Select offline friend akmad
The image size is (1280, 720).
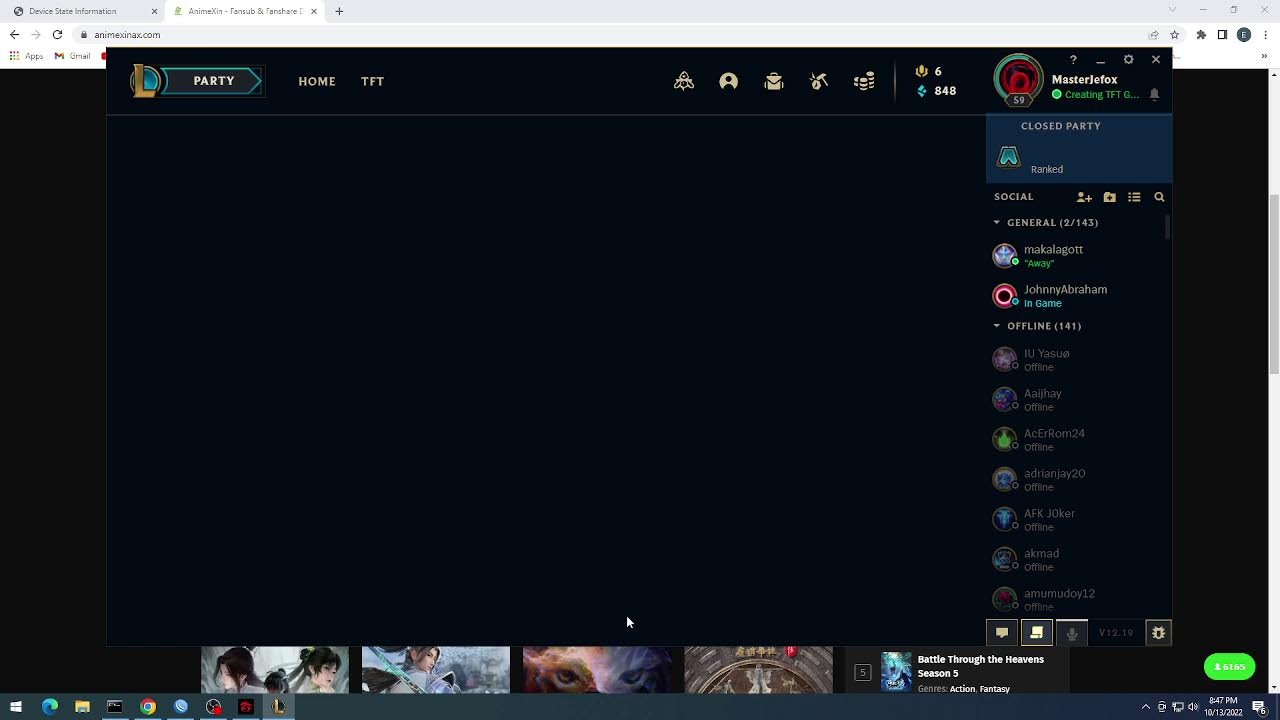(1076, 560)
